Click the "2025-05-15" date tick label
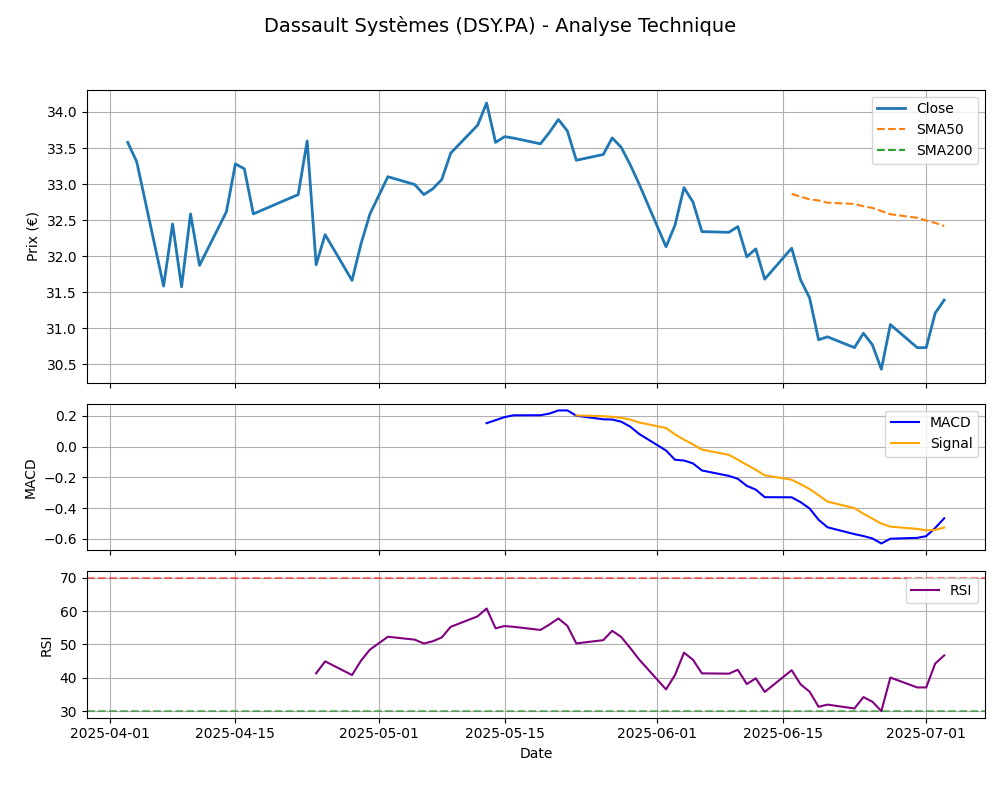The height and width of the screenshot is (800, 1000). point(505,733)
